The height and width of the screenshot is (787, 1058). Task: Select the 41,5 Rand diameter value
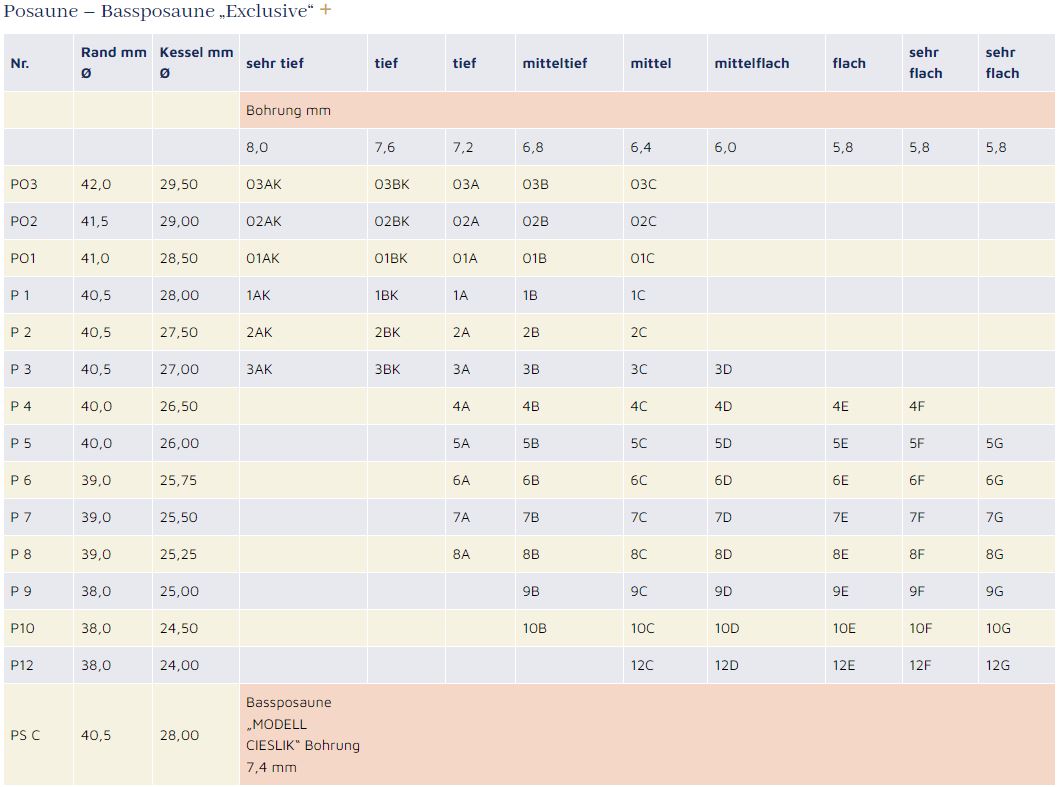click(95, 221)
